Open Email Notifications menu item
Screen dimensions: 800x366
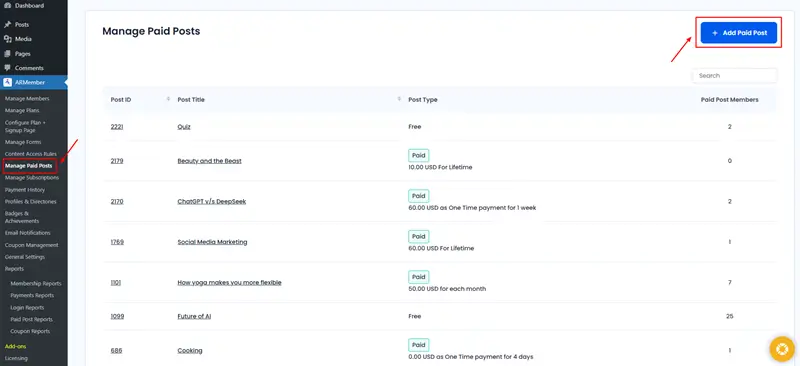tap(28, 233)
